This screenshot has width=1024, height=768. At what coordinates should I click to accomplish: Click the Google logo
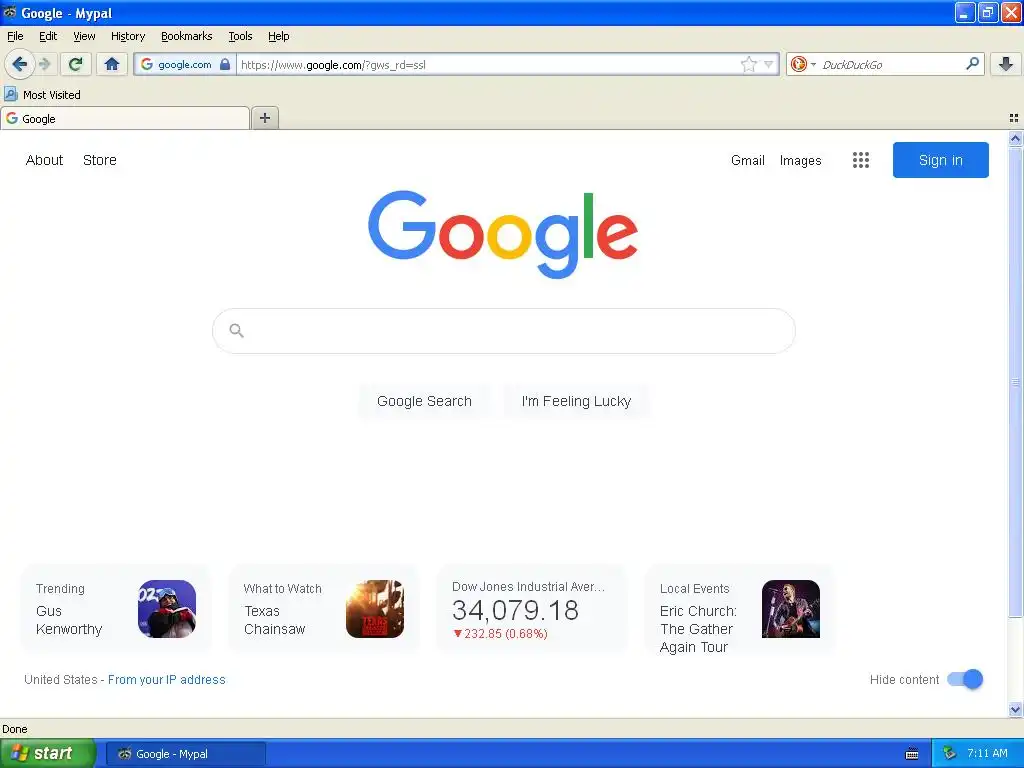(x=503, y=234)
